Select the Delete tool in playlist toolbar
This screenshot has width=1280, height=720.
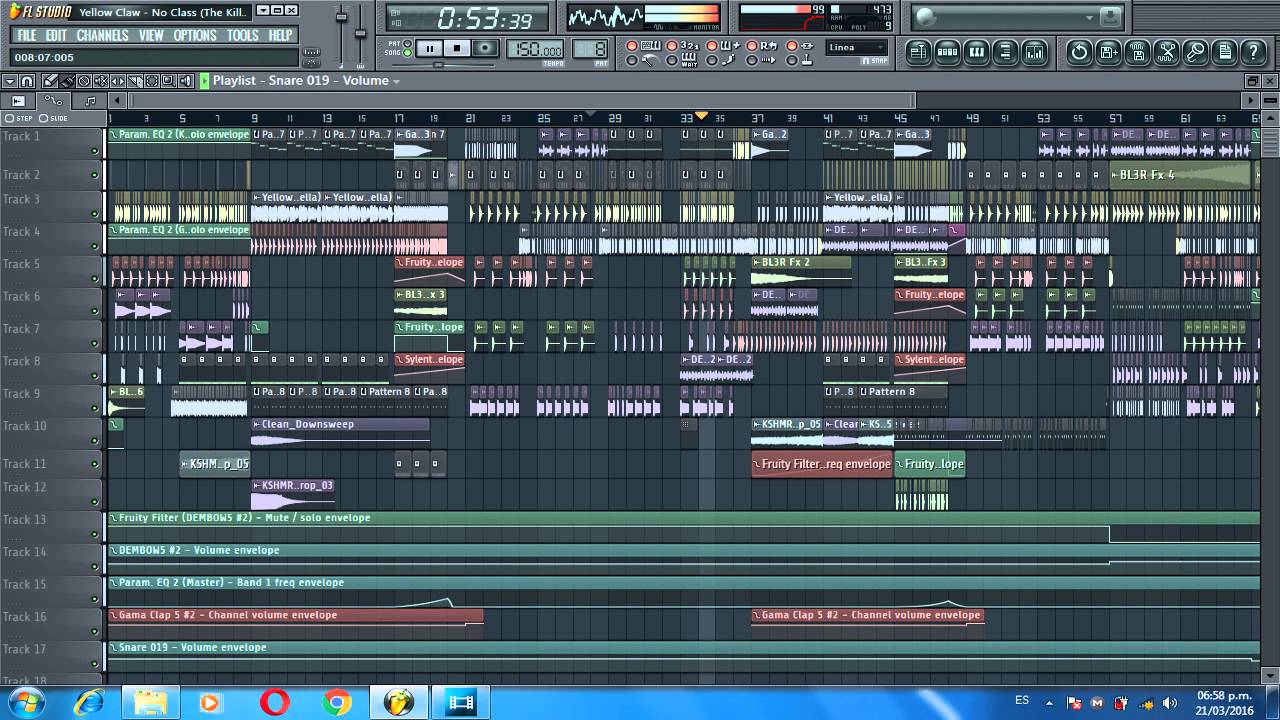[84, 81]
